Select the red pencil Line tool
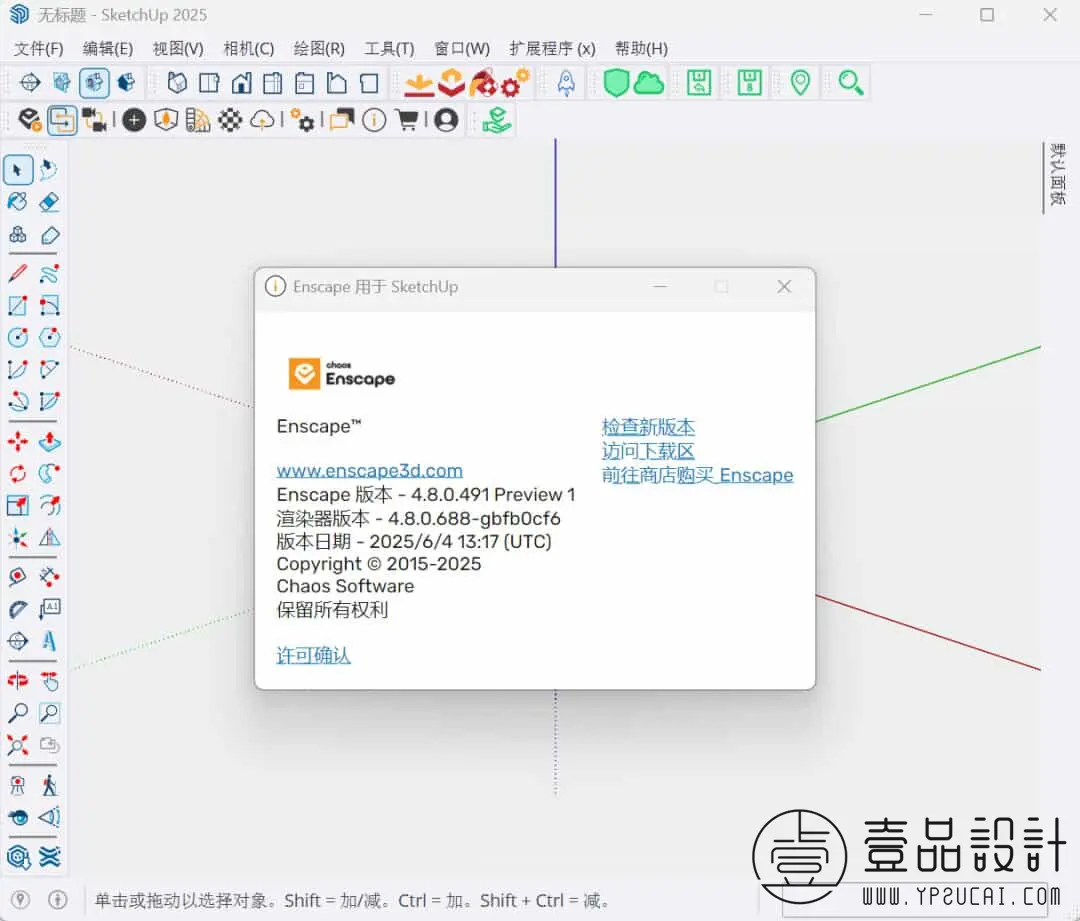1080x921 pixels. point(18,273)
